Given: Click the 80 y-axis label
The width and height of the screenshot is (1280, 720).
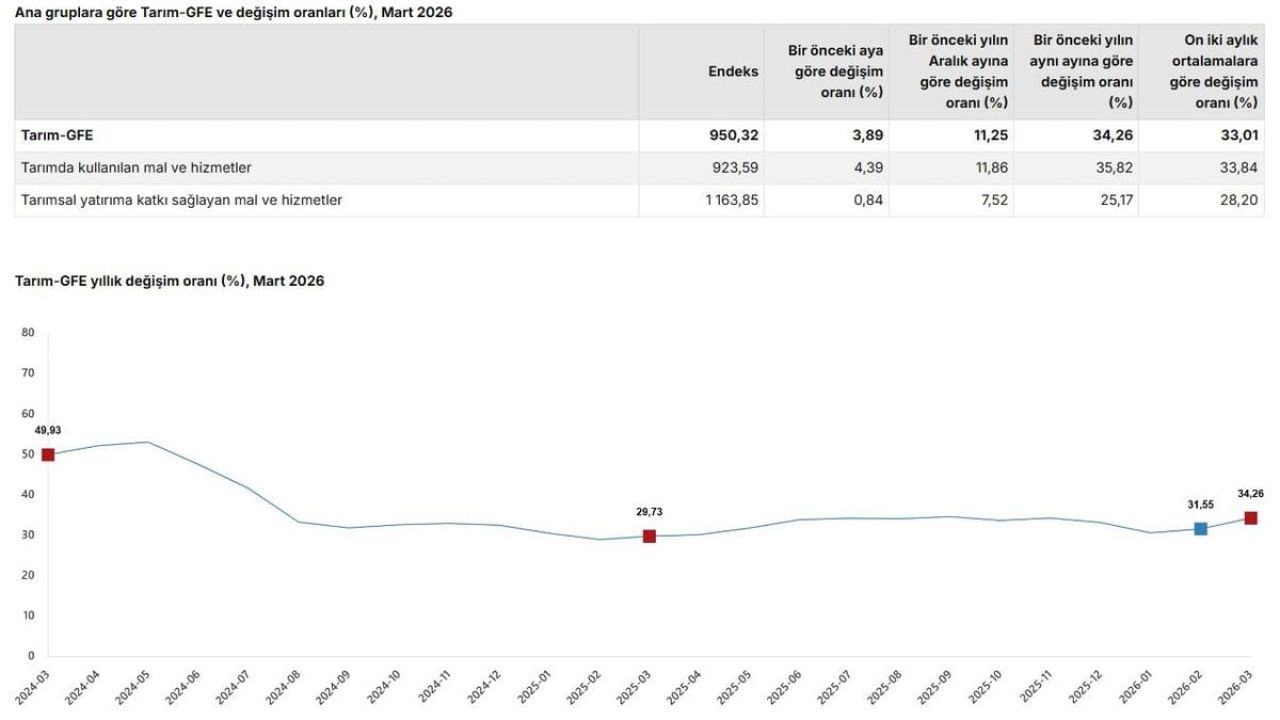Looking at the screenshot, I should point(28,332).
